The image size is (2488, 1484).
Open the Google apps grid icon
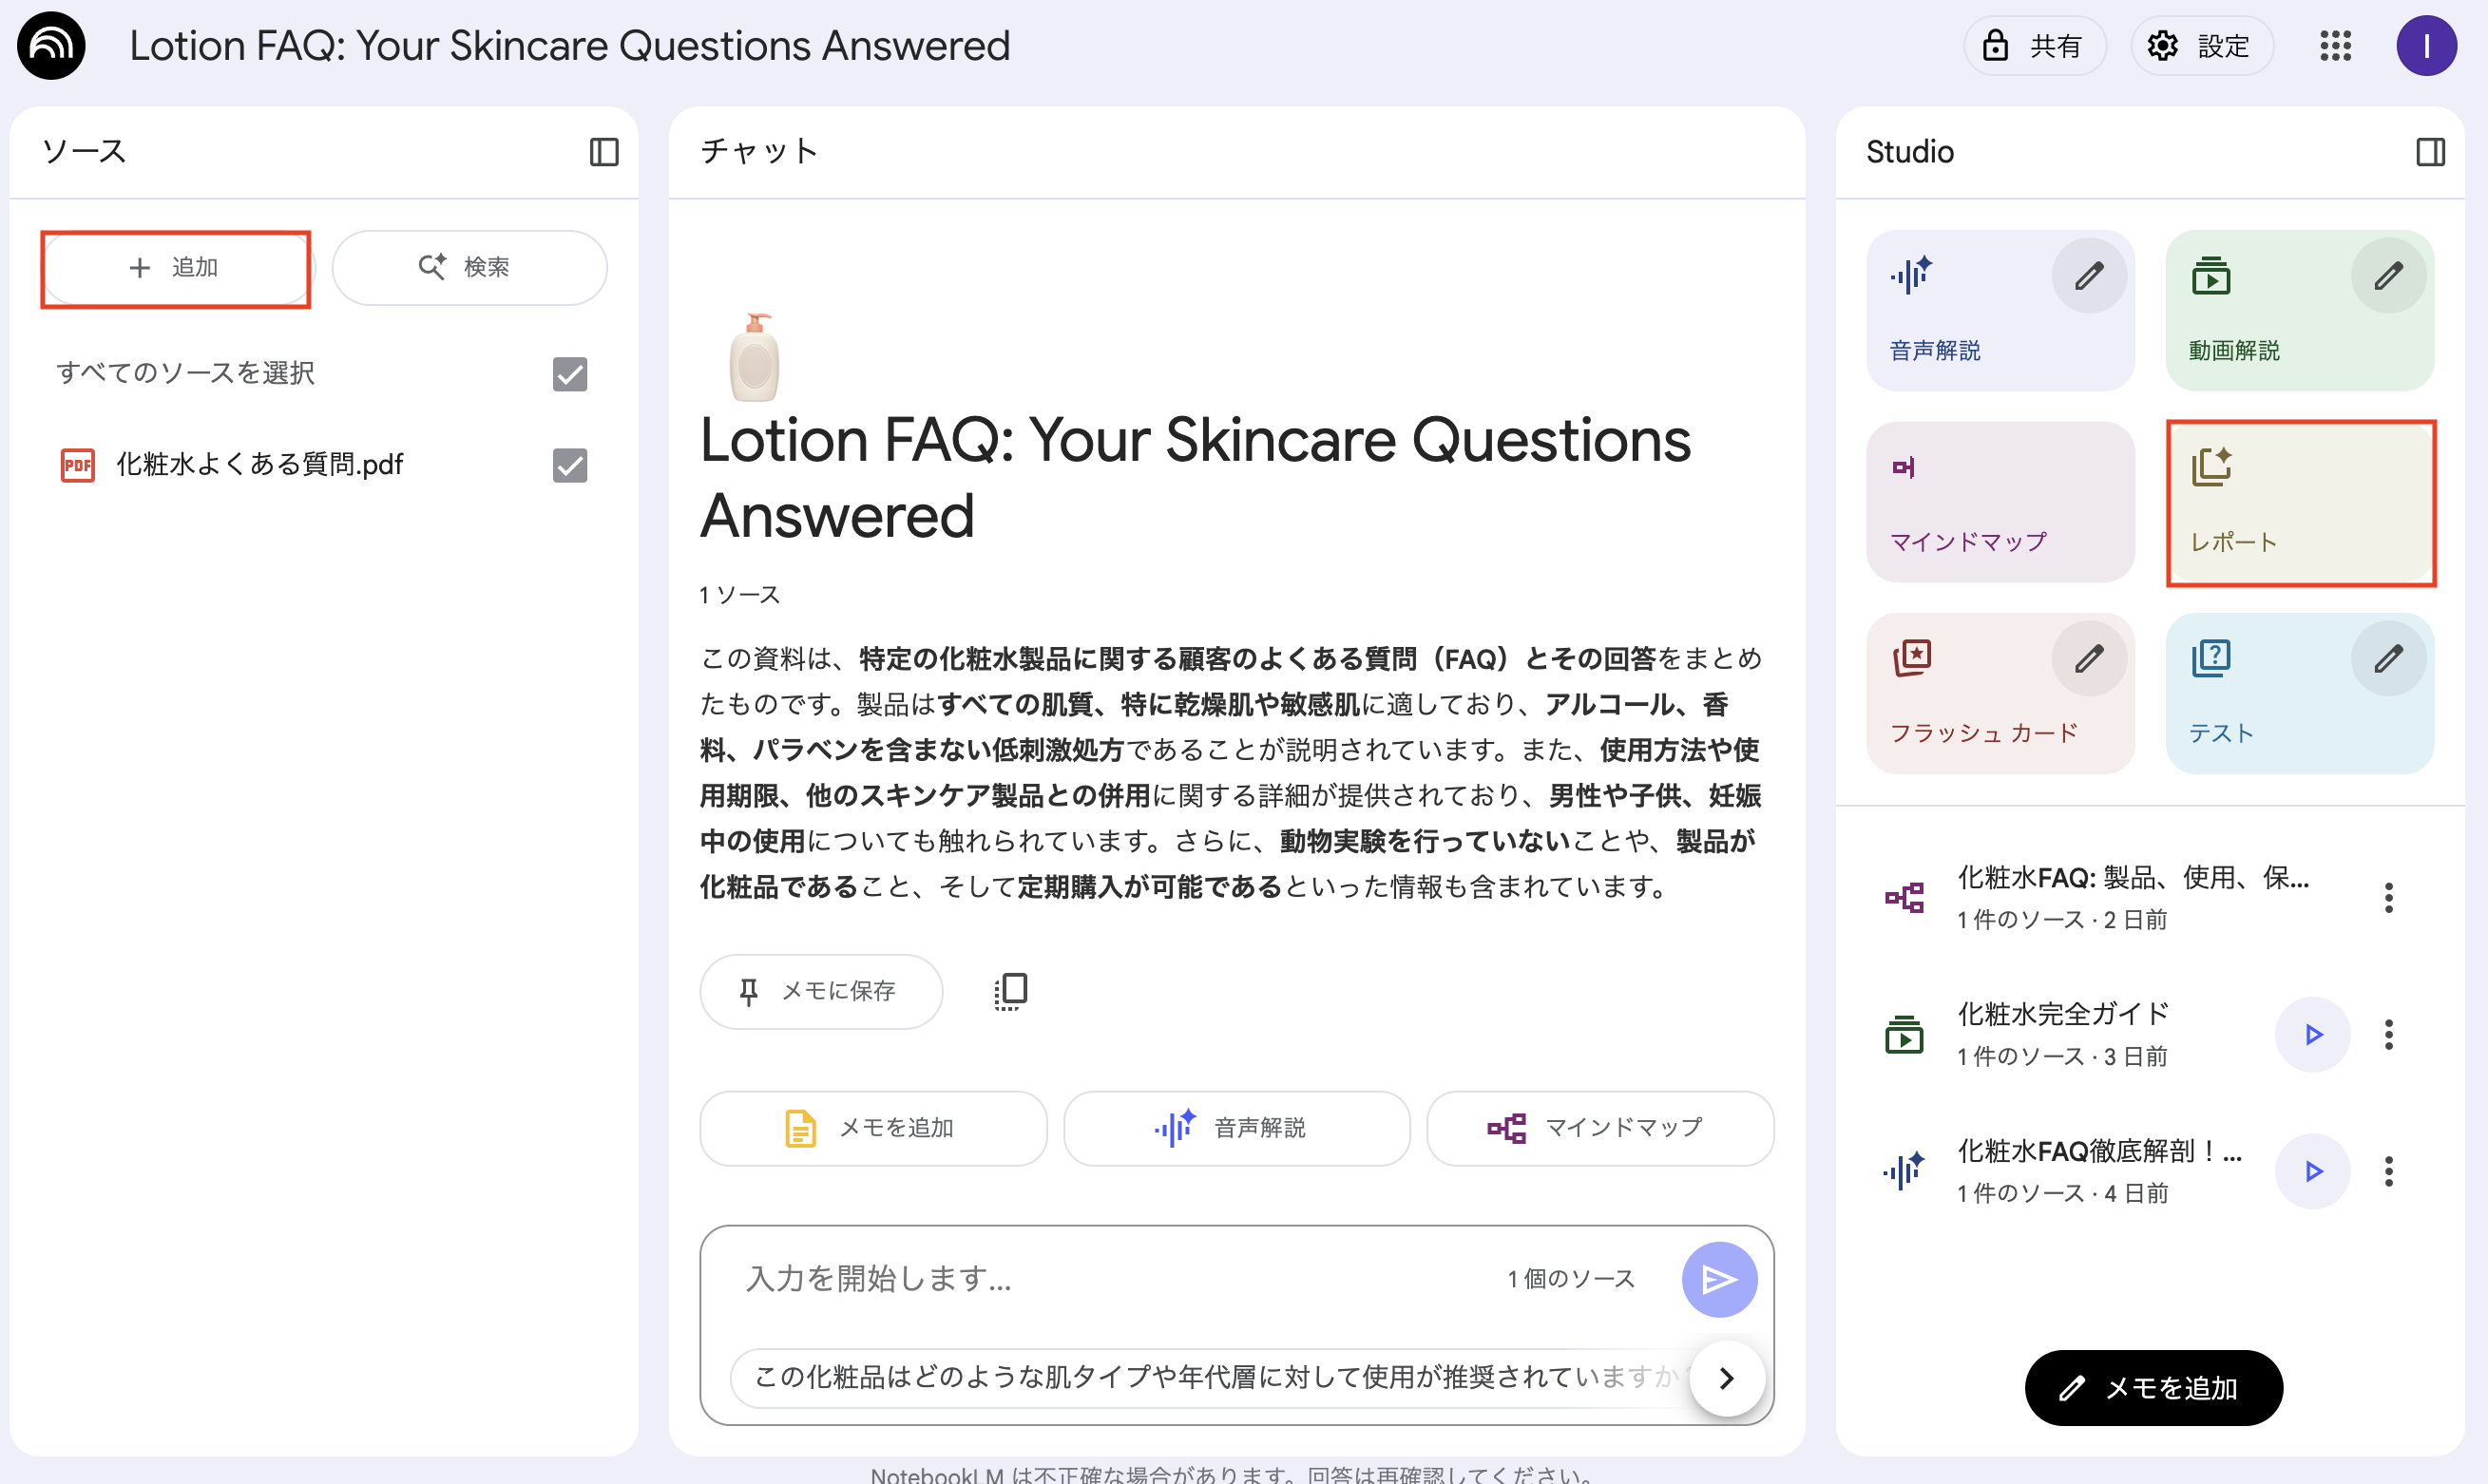coord(2335,46)
